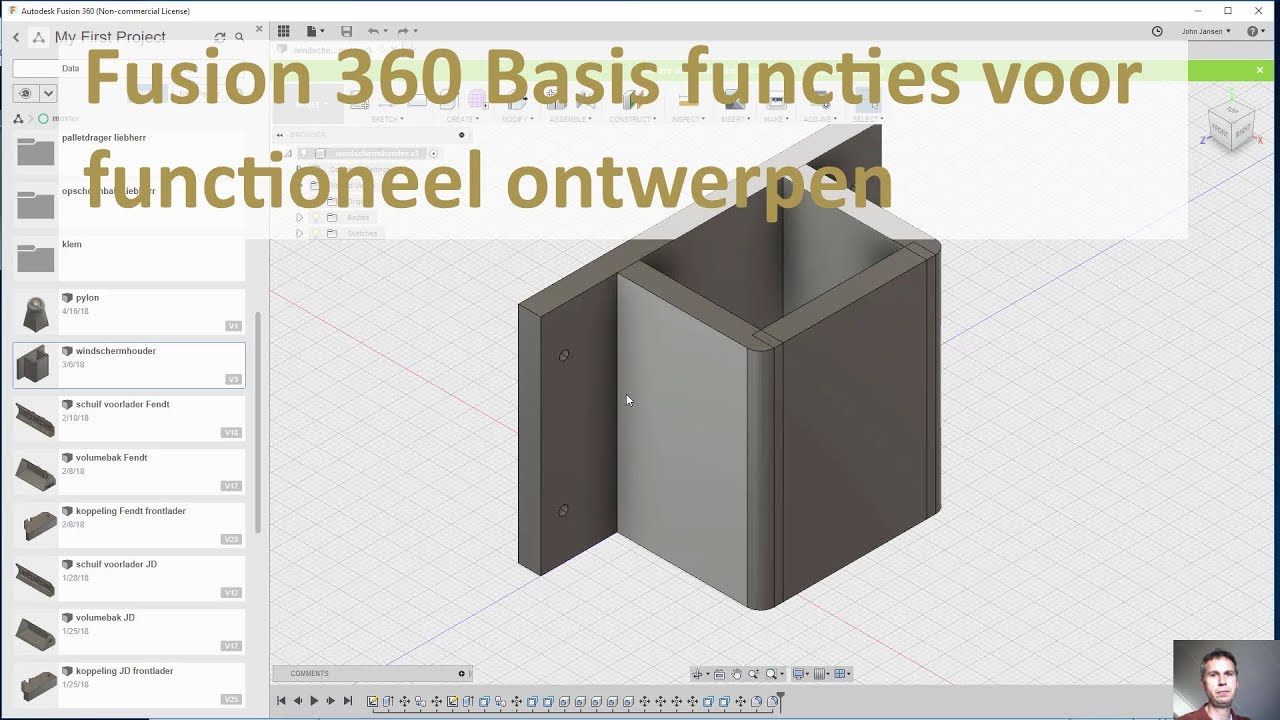Open the Modify toolbar menu
1280x720 pixels.
(516, 119)
